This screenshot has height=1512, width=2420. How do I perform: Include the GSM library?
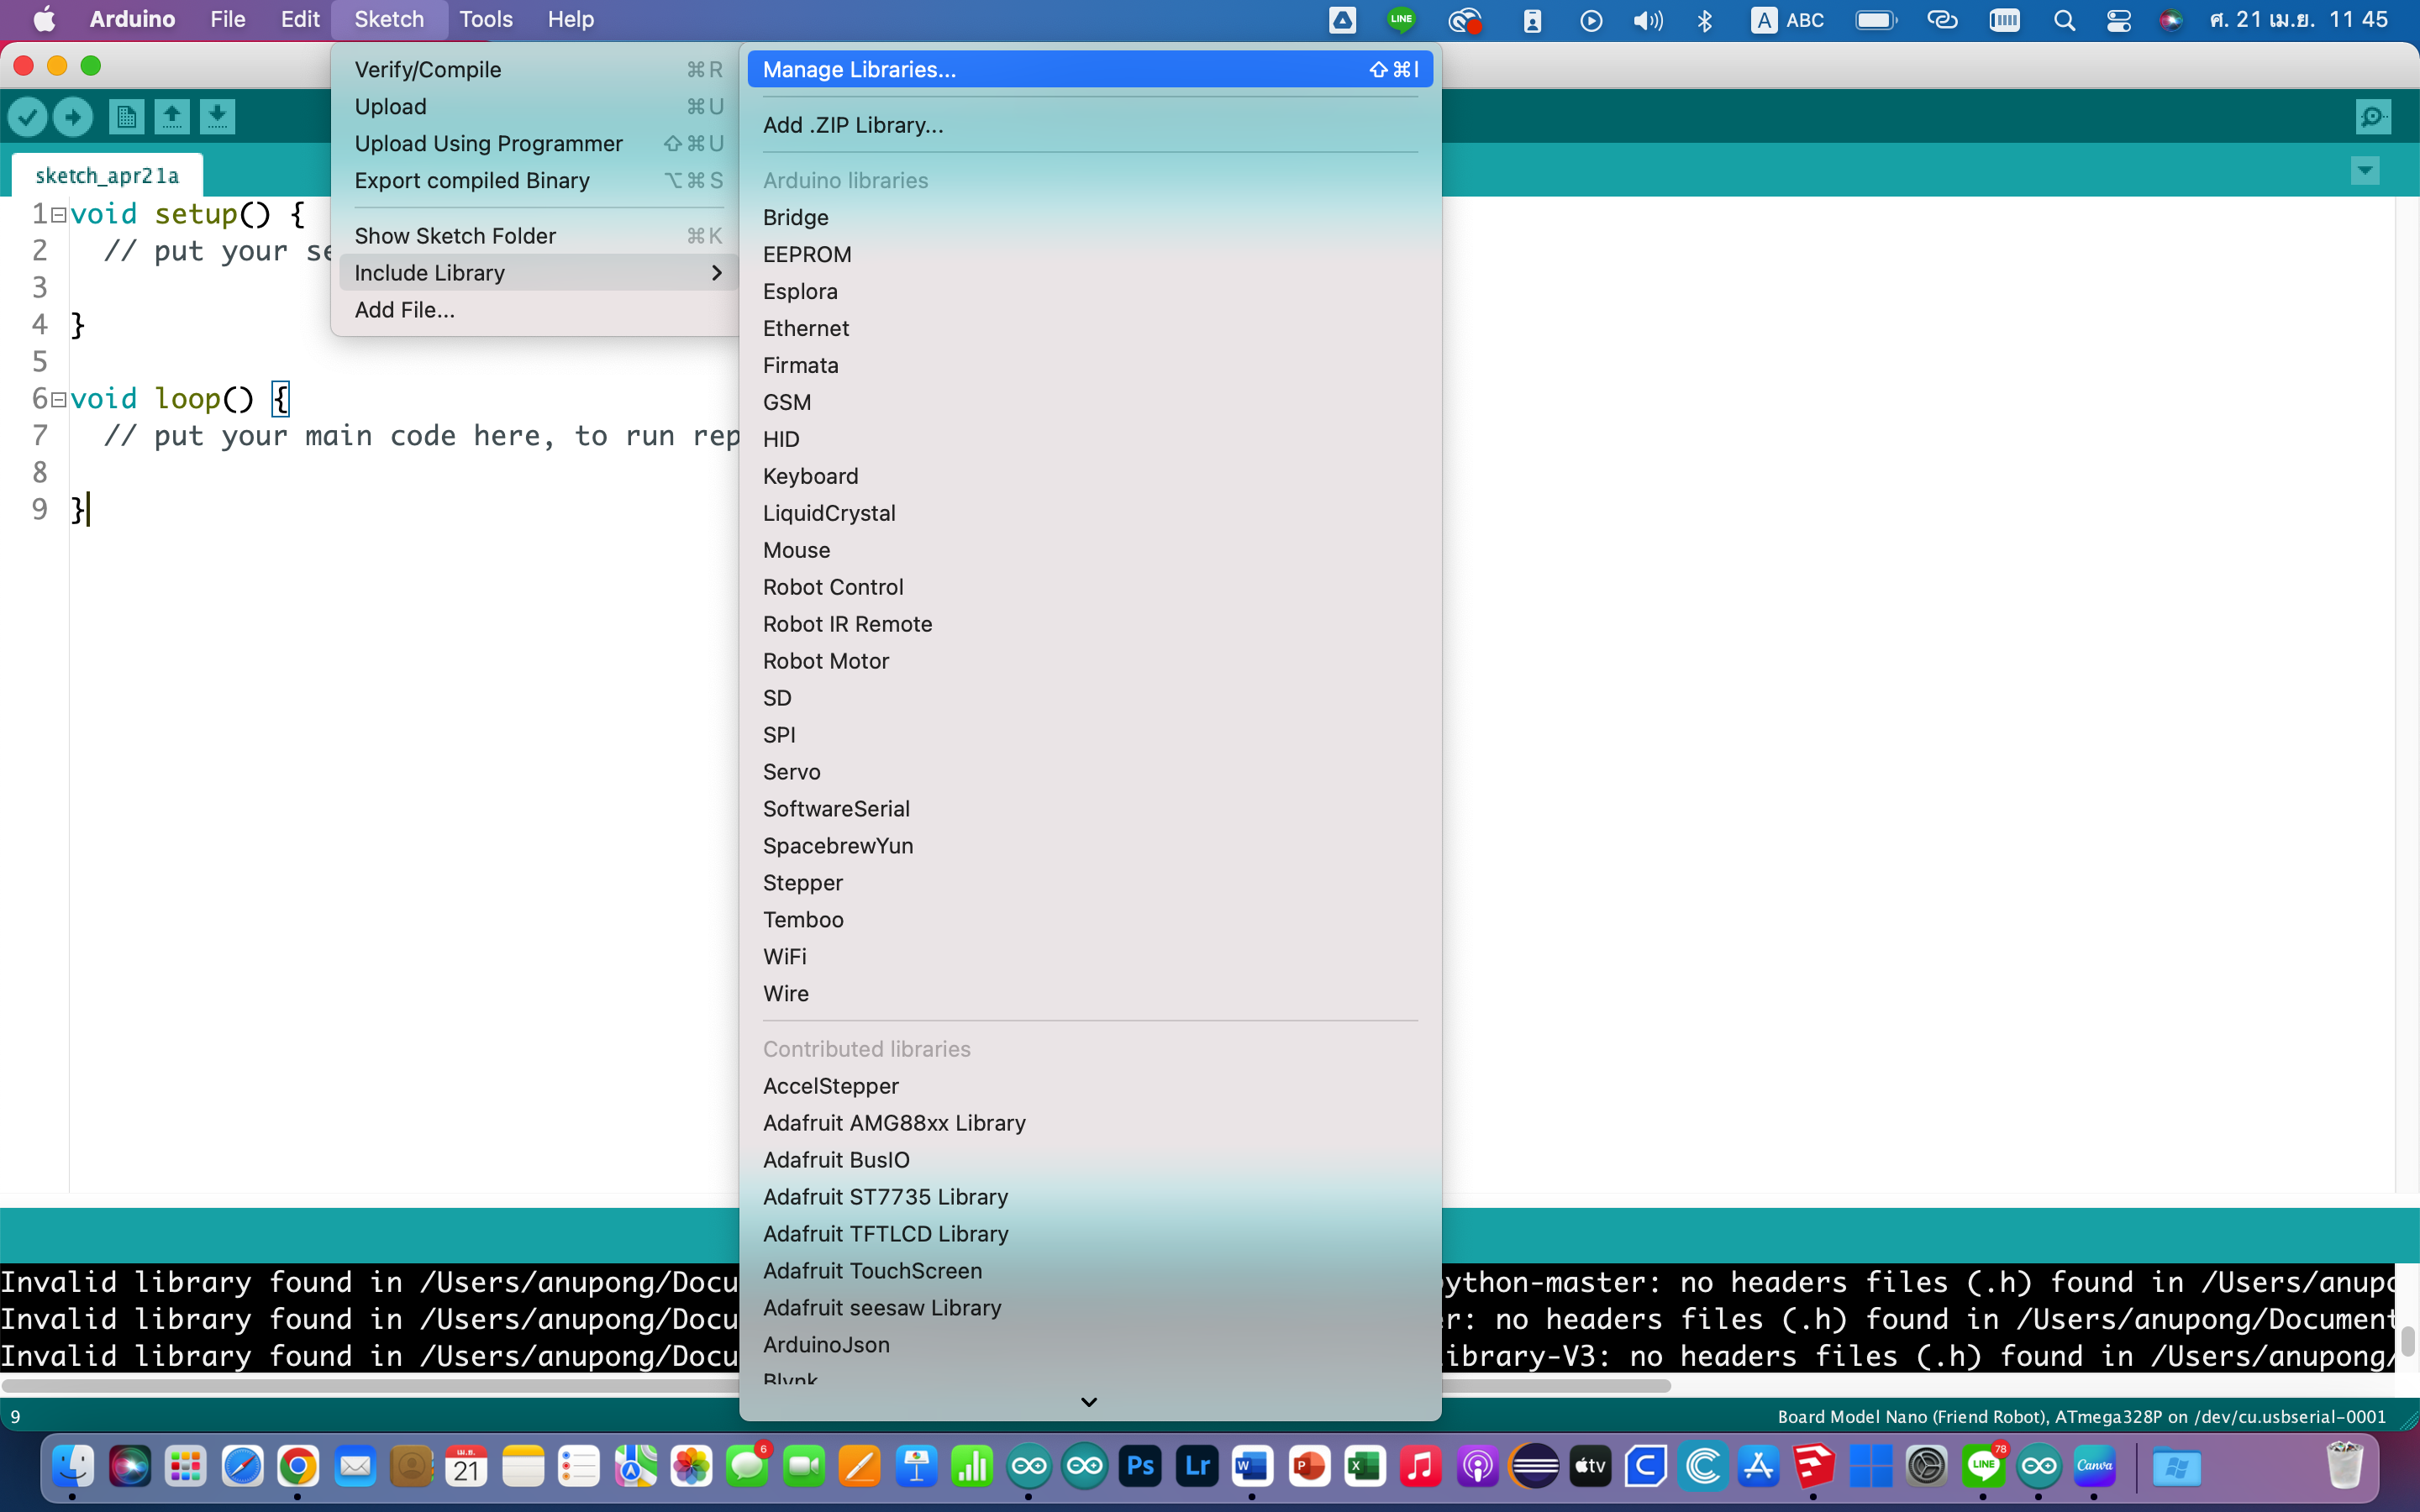coord(1090,402)
